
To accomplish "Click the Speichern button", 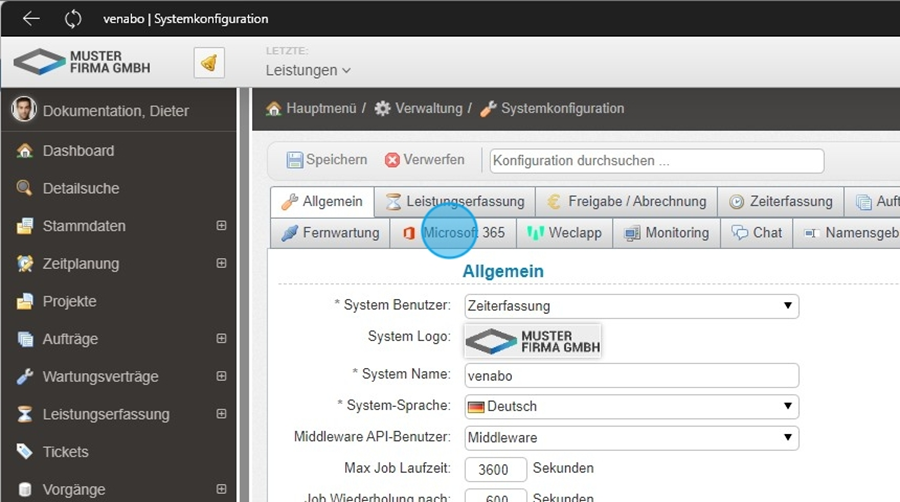I will (x=326, y=160).
